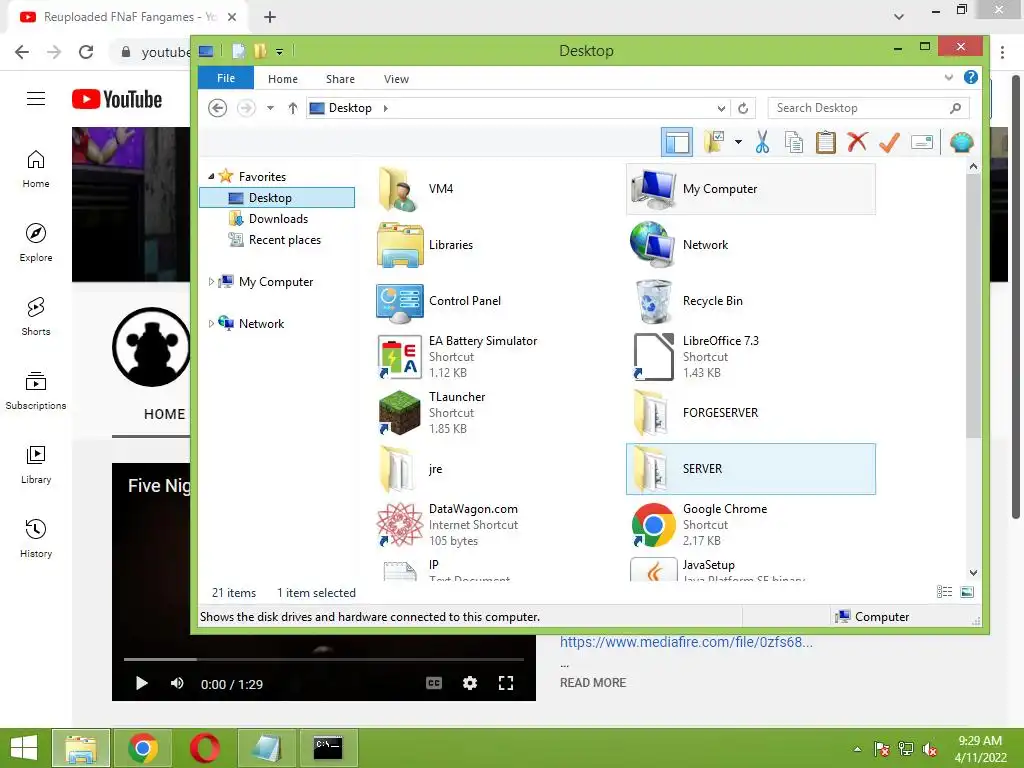Switch to large icons view
The width and height of the screenshot is (1024, 768).
click(x=967, y=592)
